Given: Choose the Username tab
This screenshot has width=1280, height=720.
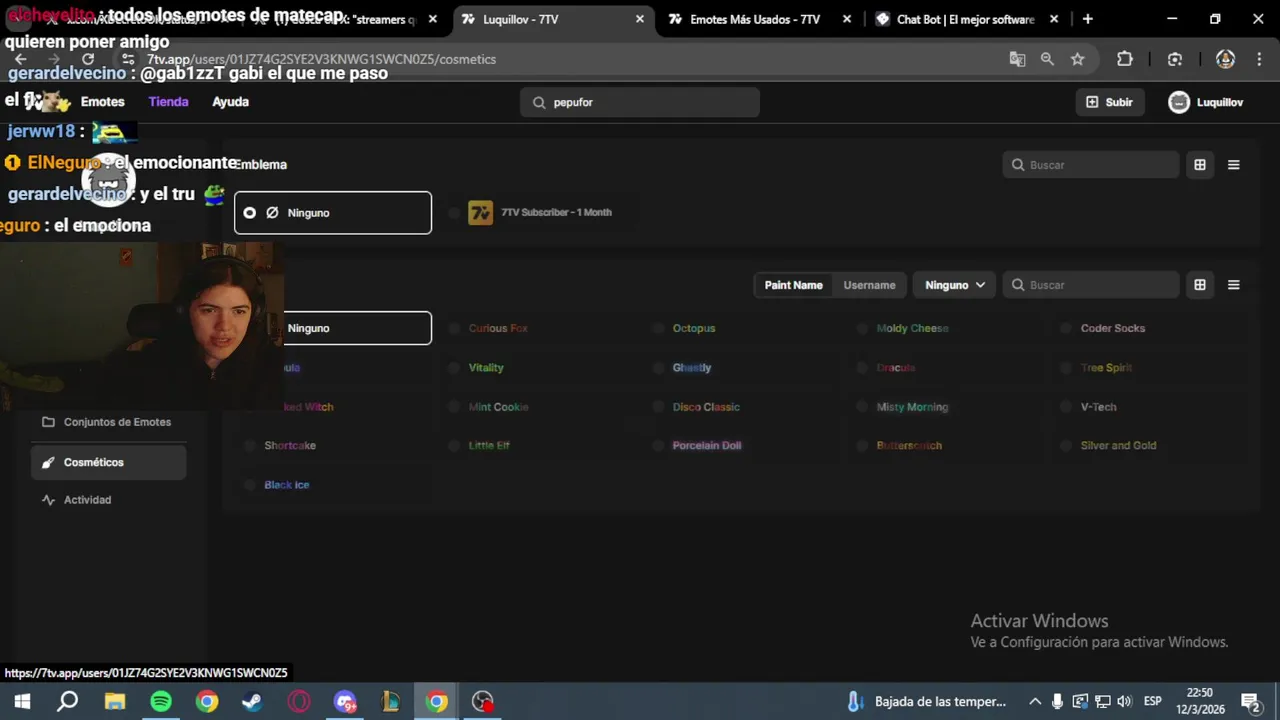Looking at the screenshot, I should click(x=869, y=285).
